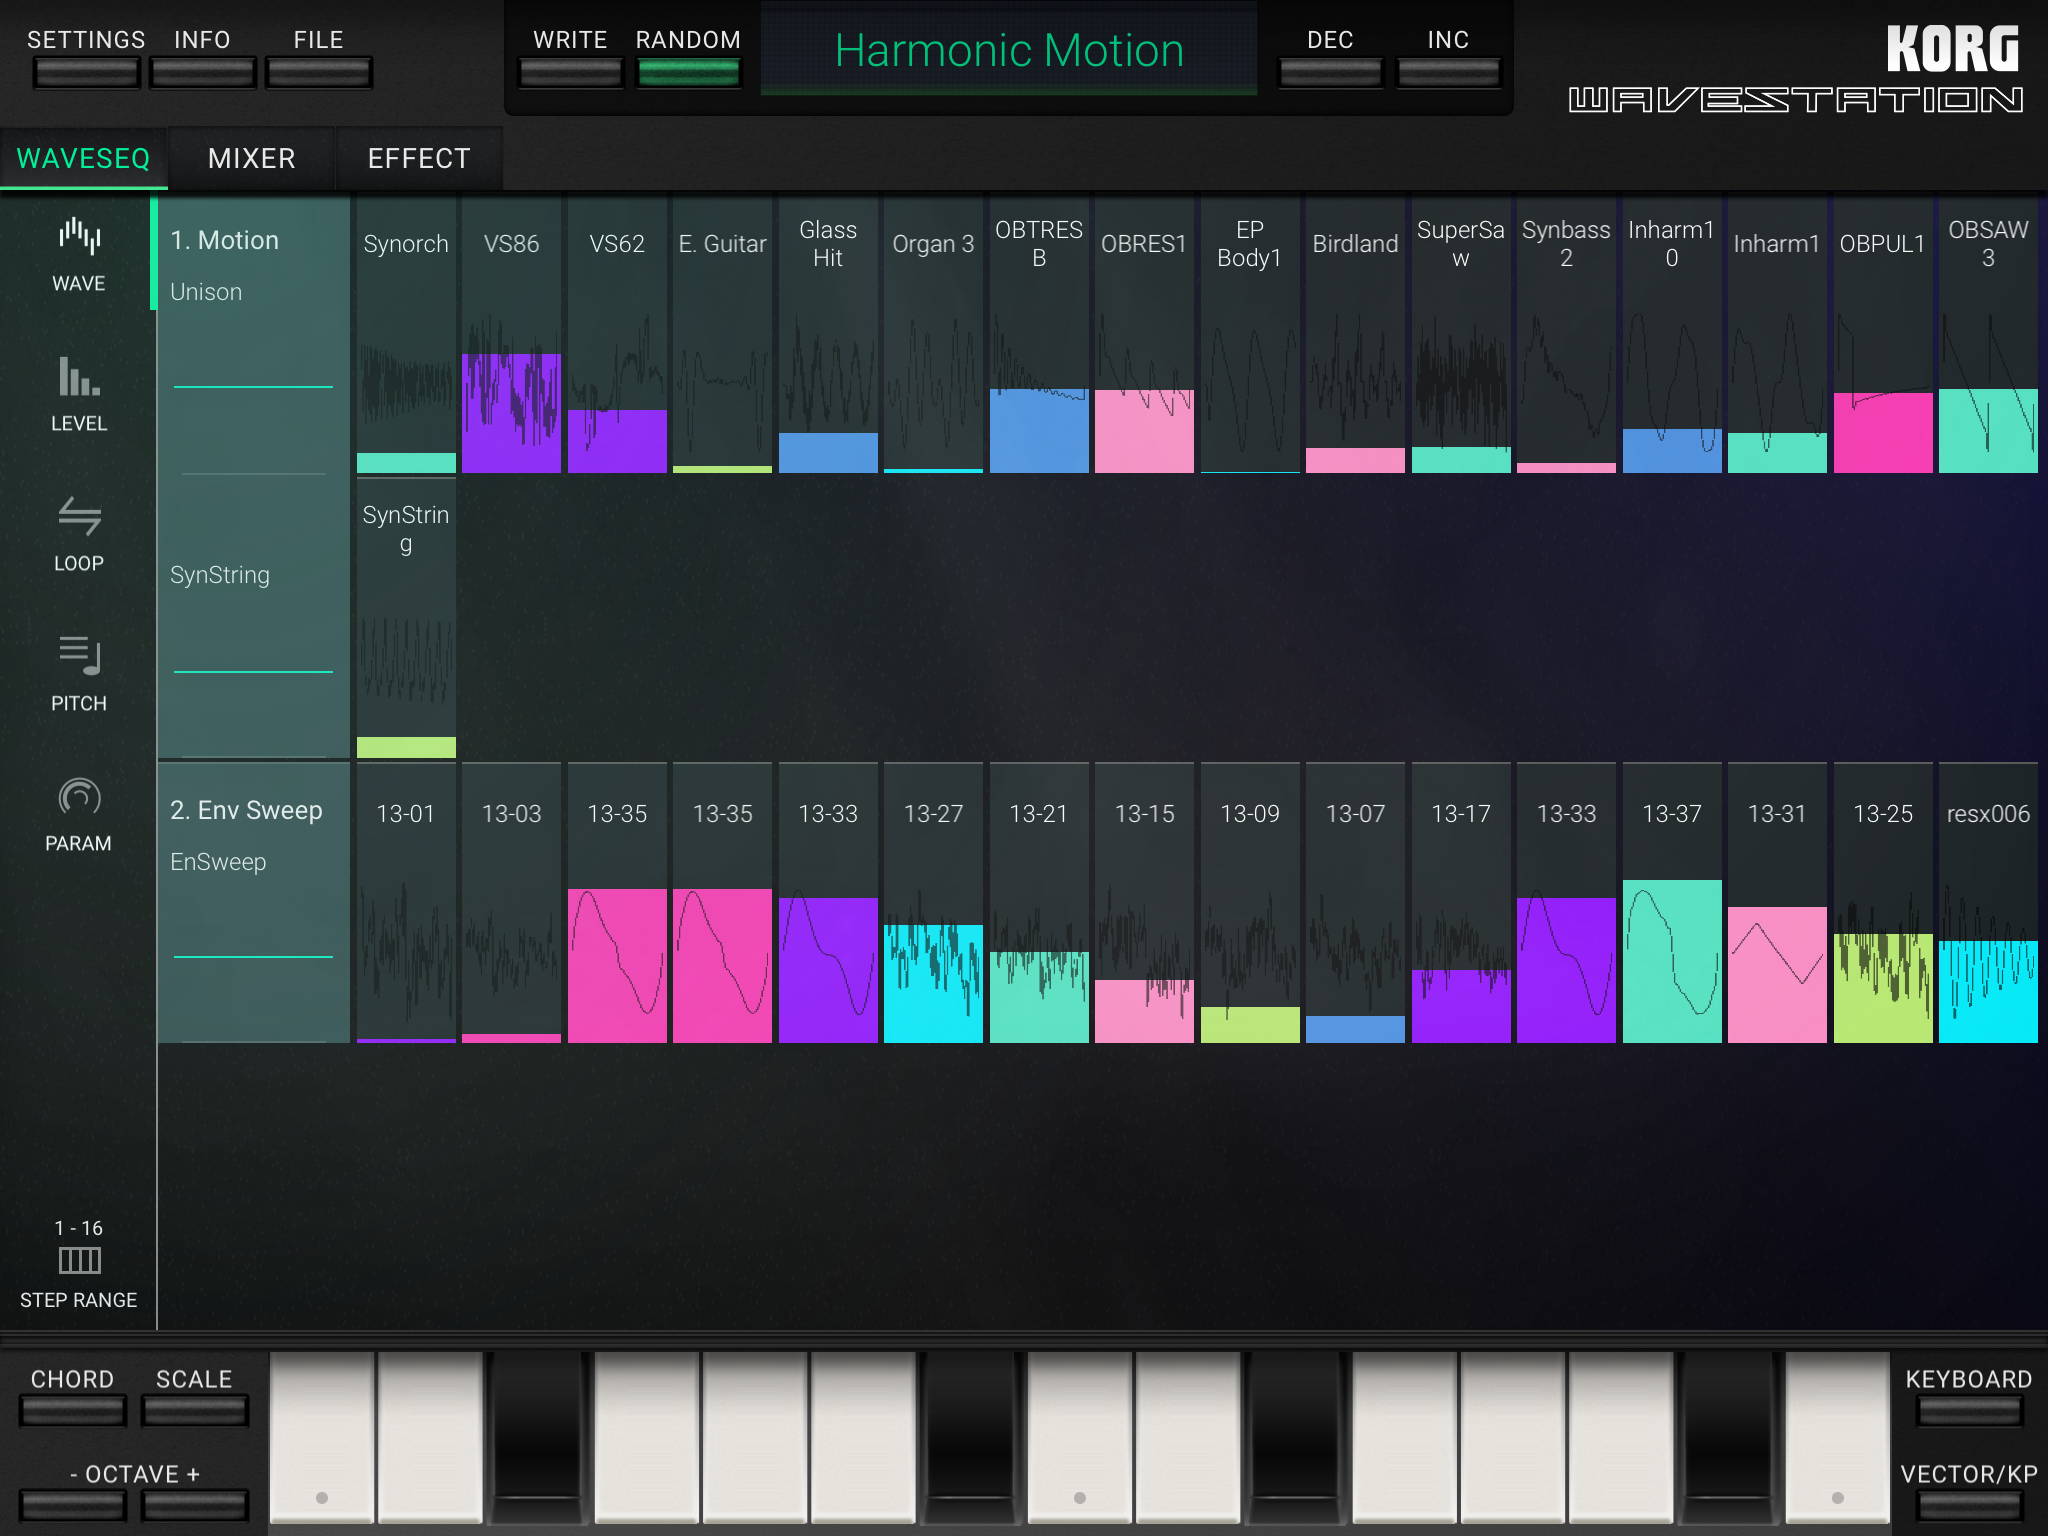Screen dimensions: 2048x1536
Task: Open the Harmonic Motion program name display
Action: (1009, 50)
